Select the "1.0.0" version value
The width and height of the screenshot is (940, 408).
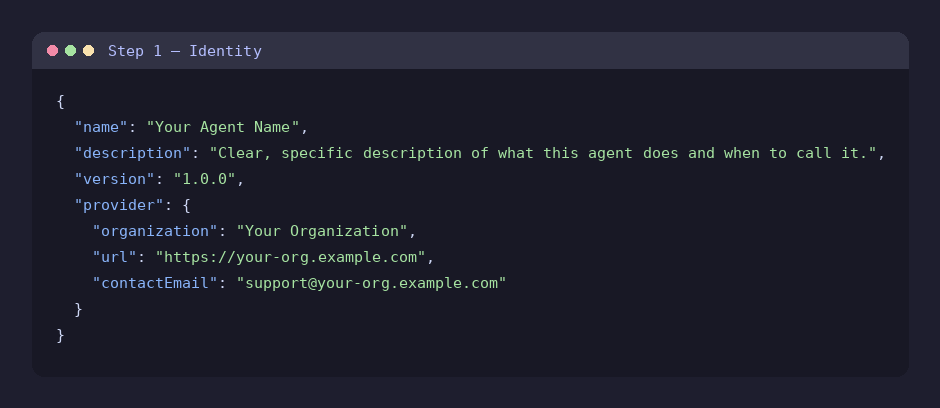pyautogui.click(x=204, y=179)
